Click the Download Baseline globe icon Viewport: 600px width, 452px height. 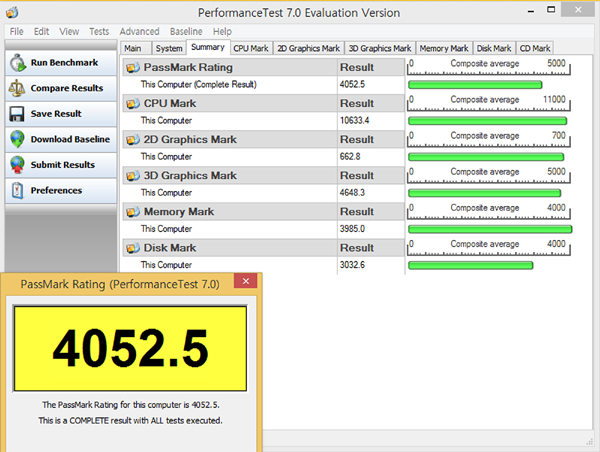tap(18, 139)
